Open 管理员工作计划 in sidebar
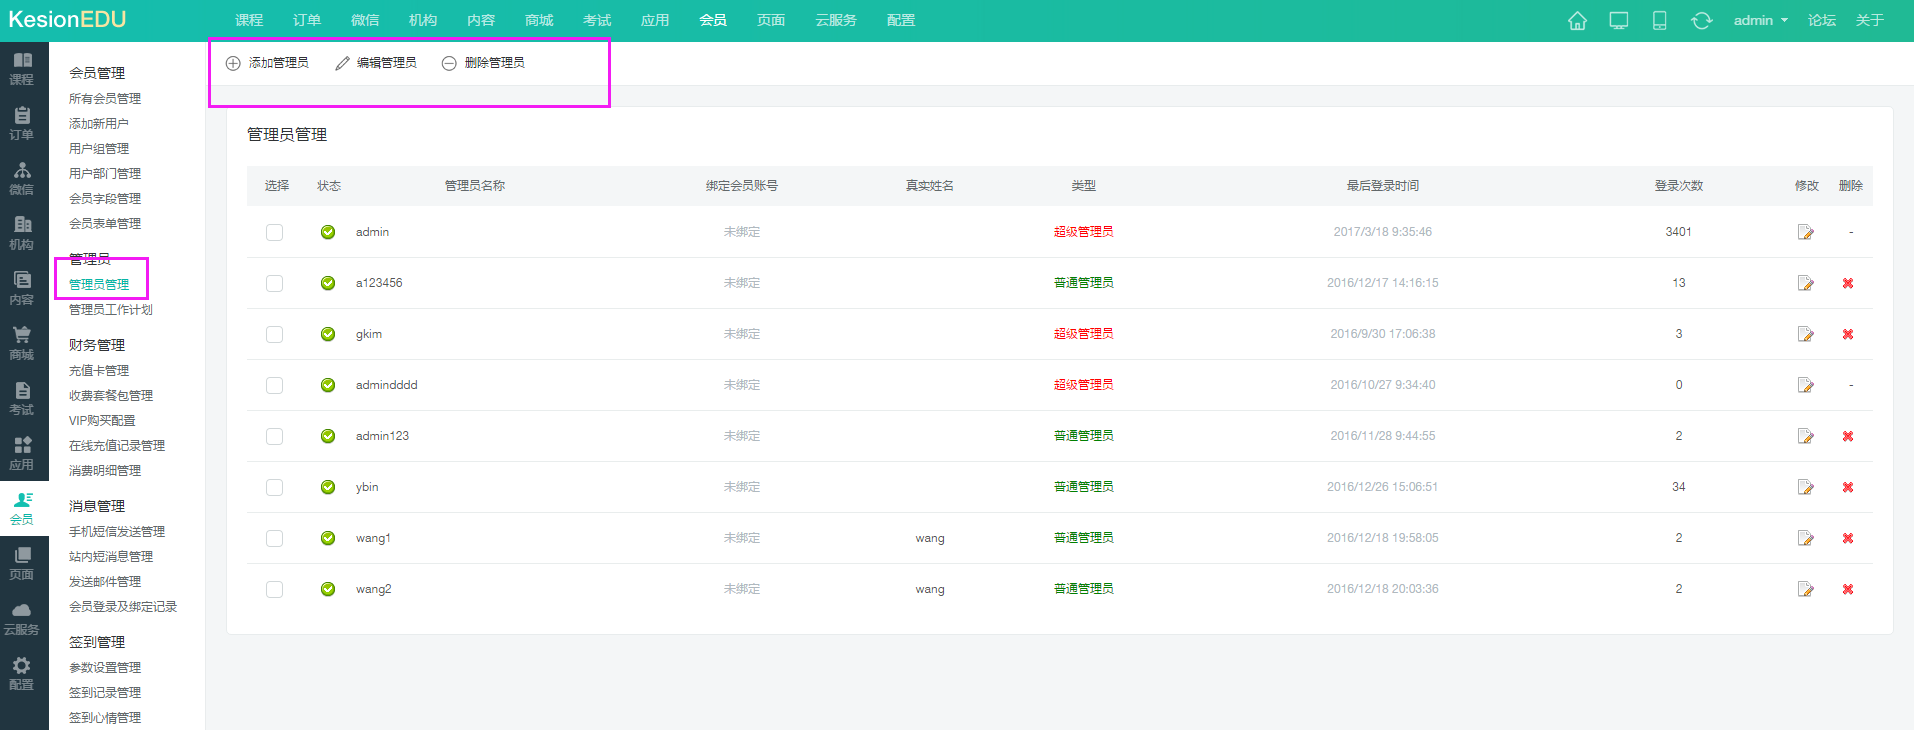The height and width of the screenshot is (730, 1914). click(111, 310)
